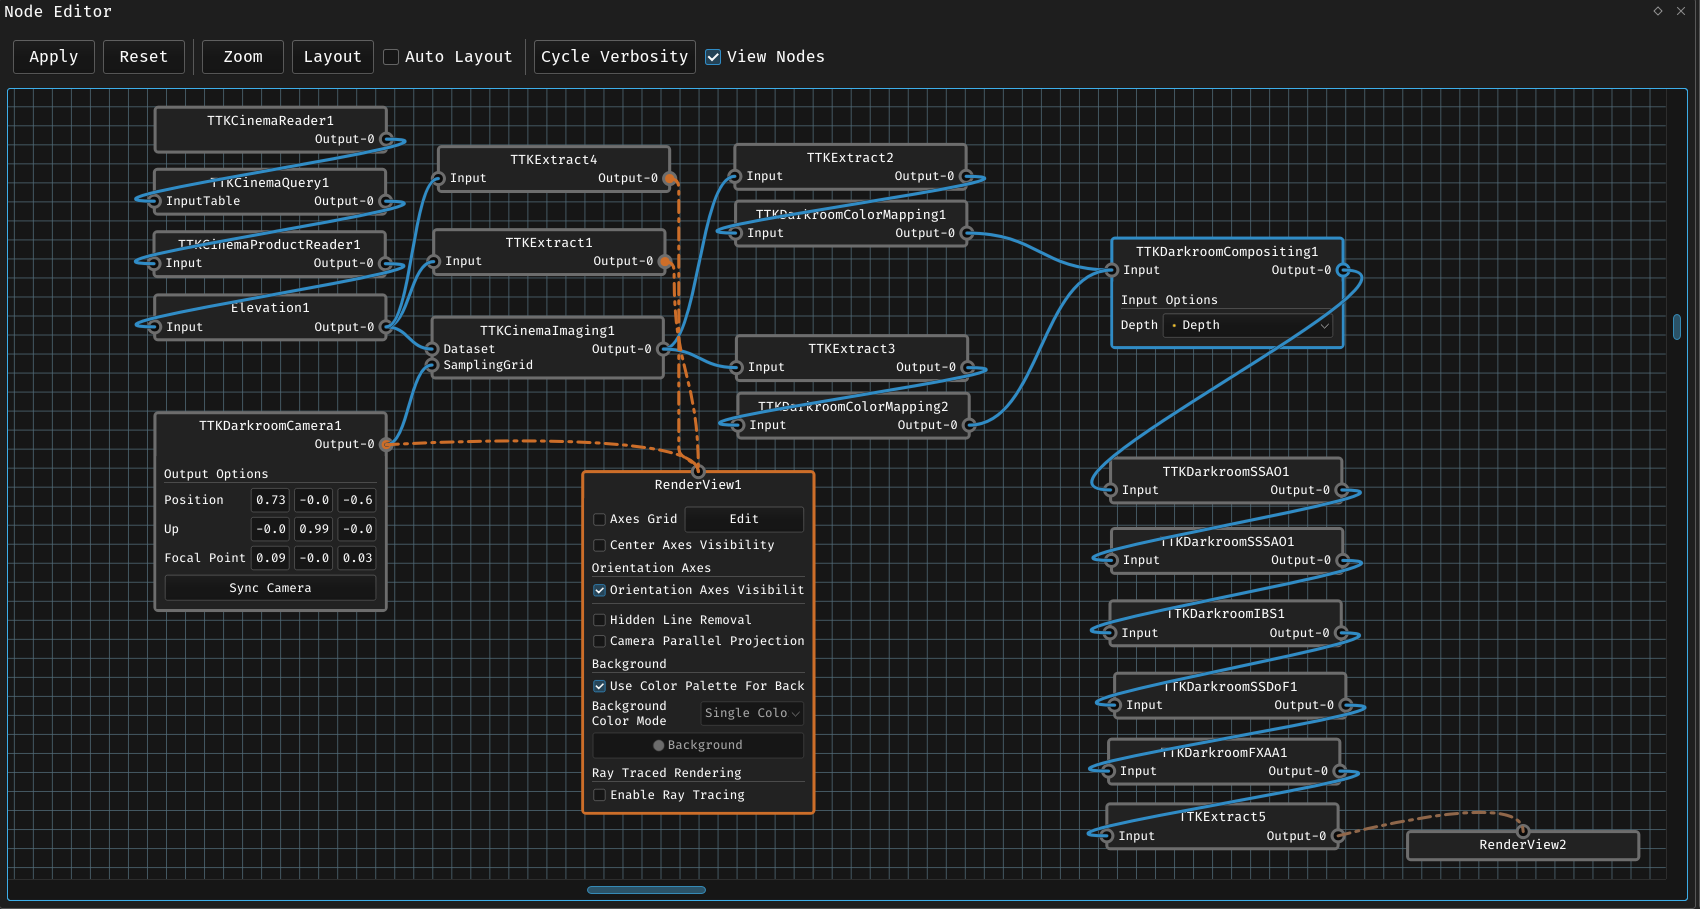Click the orange Output-0 port on TTKExtract4
This screenshot has height=909, width=1700.
[x=670, y=177]
